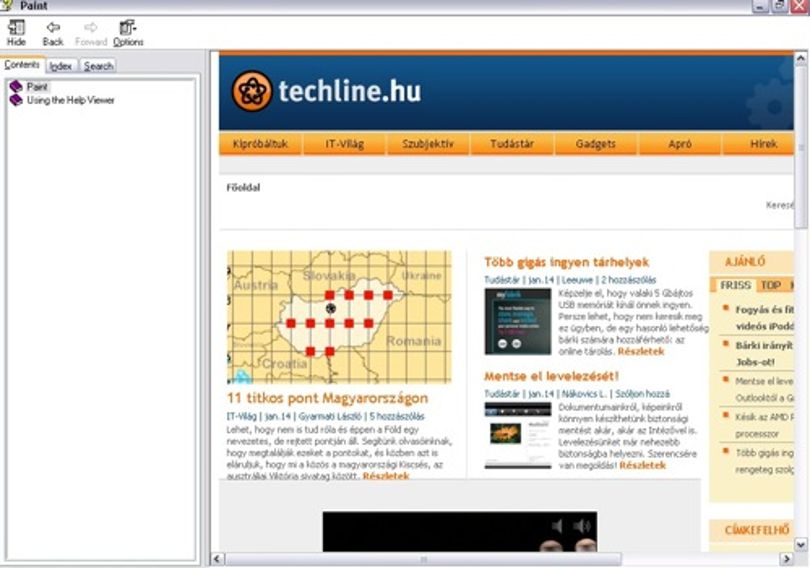
Task: Click the Hide toolbar icon
Action: [16, 28]
